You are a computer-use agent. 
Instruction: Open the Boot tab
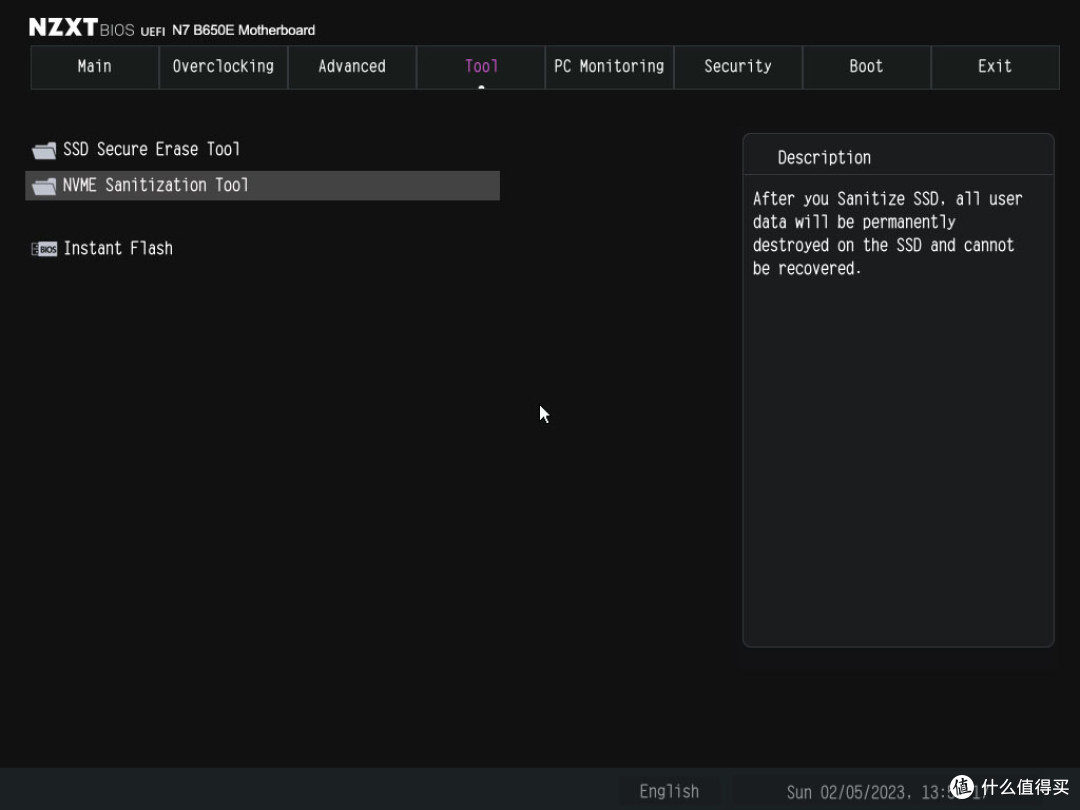pyautogui.click(x=866, y=67)
